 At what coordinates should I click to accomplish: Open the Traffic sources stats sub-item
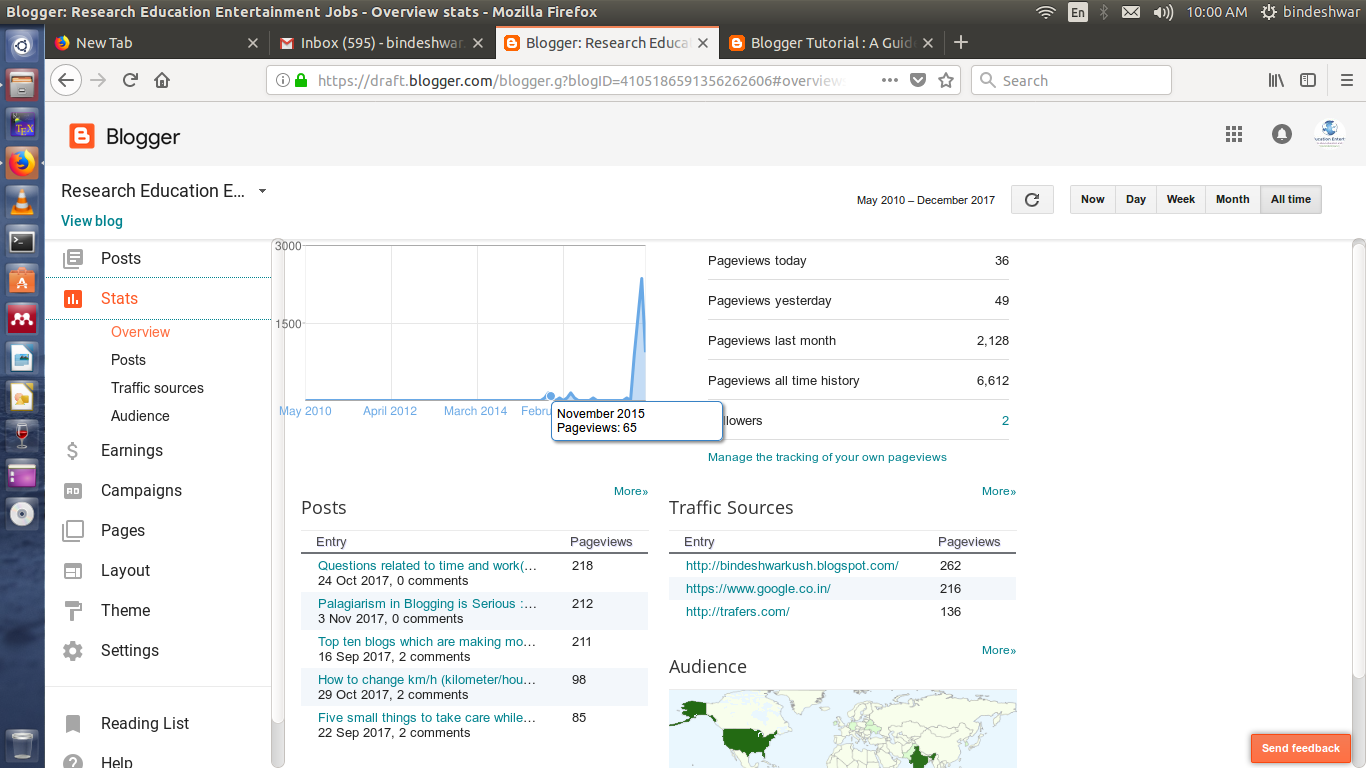click(157, 388)
